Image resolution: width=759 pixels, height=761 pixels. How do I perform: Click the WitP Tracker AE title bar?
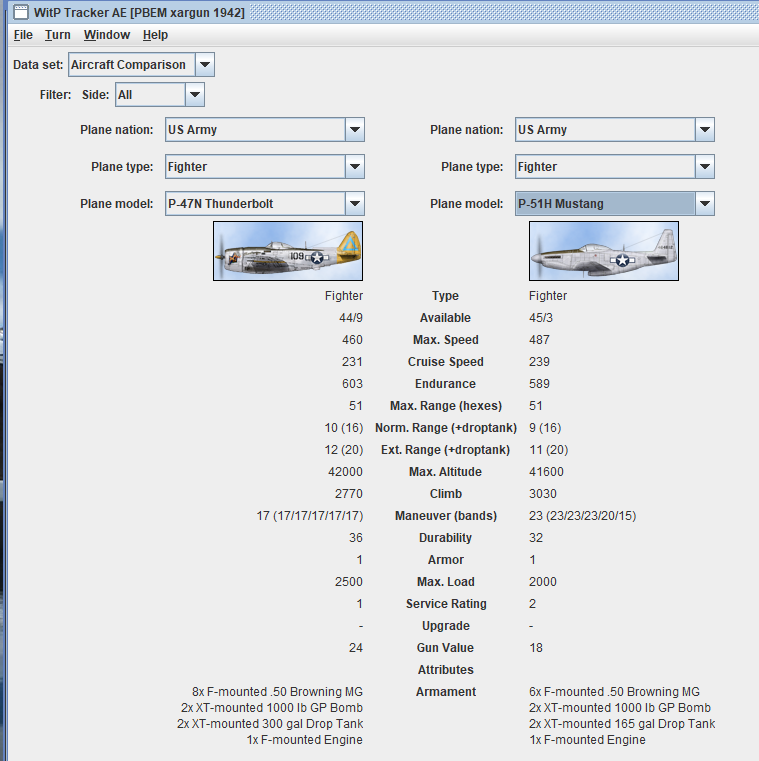pyautogui.click(x=383, y=12)
